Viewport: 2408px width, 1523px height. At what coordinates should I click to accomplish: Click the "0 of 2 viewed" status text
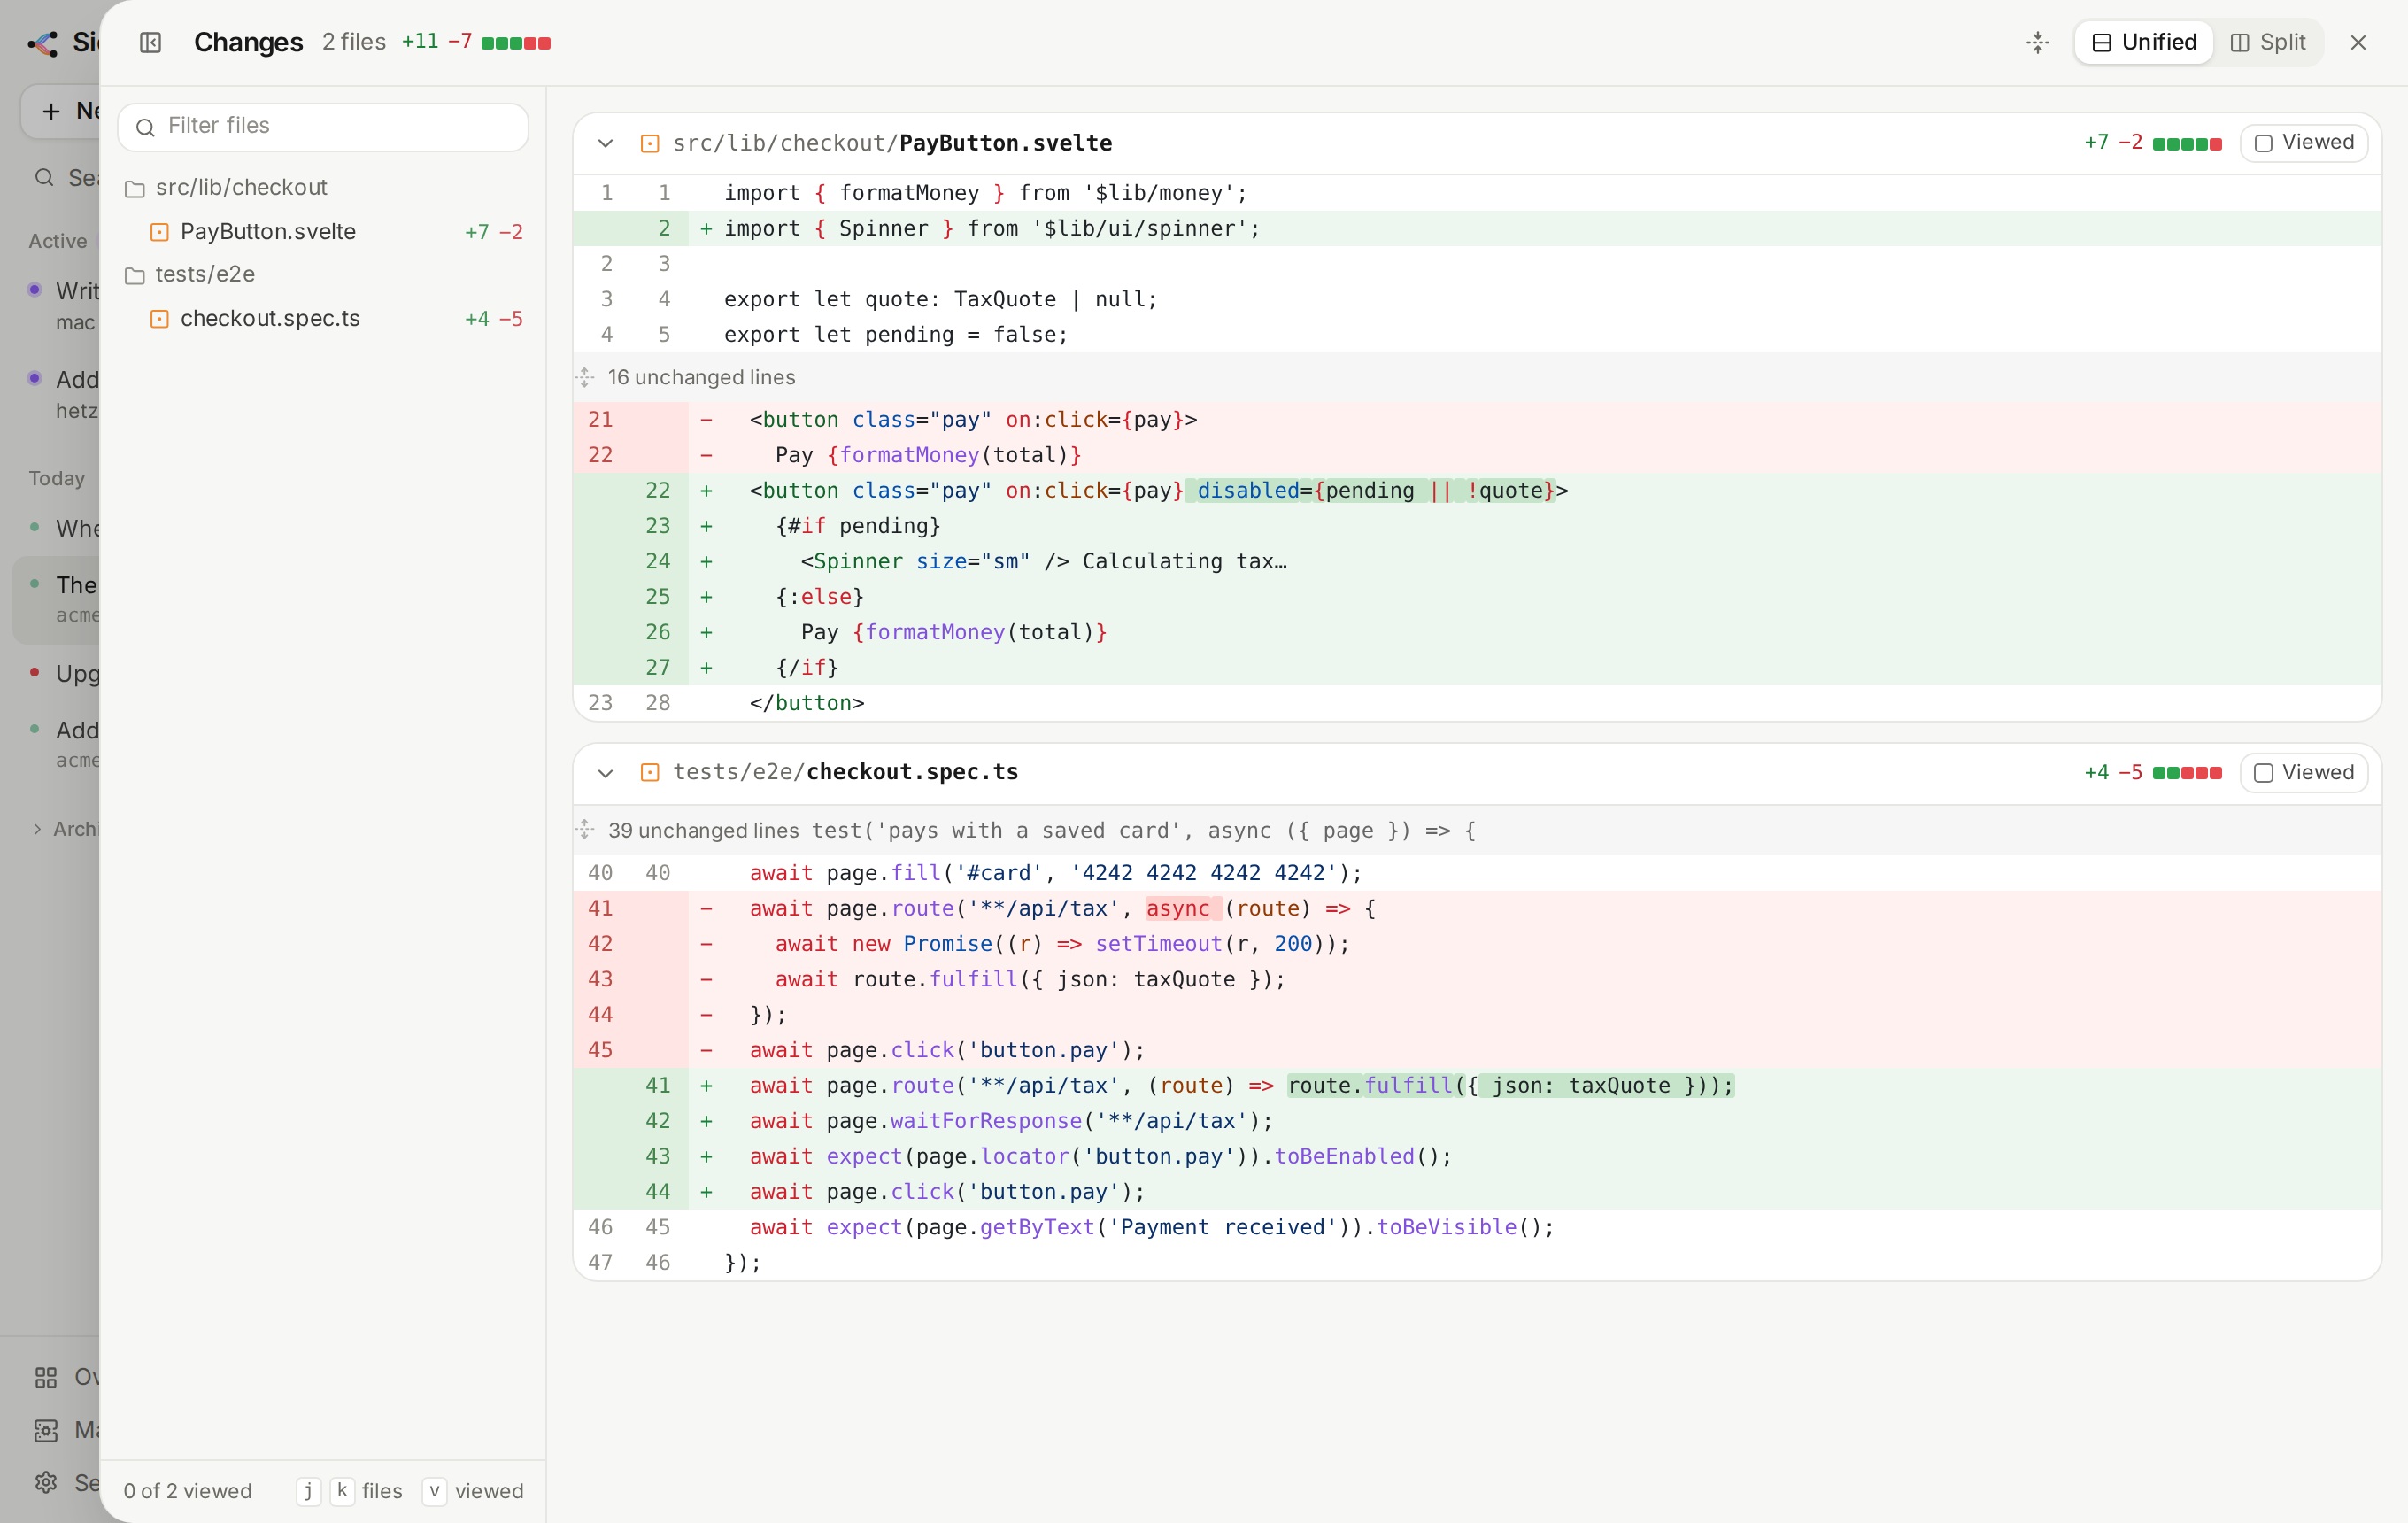click(x=187, y=1491)
